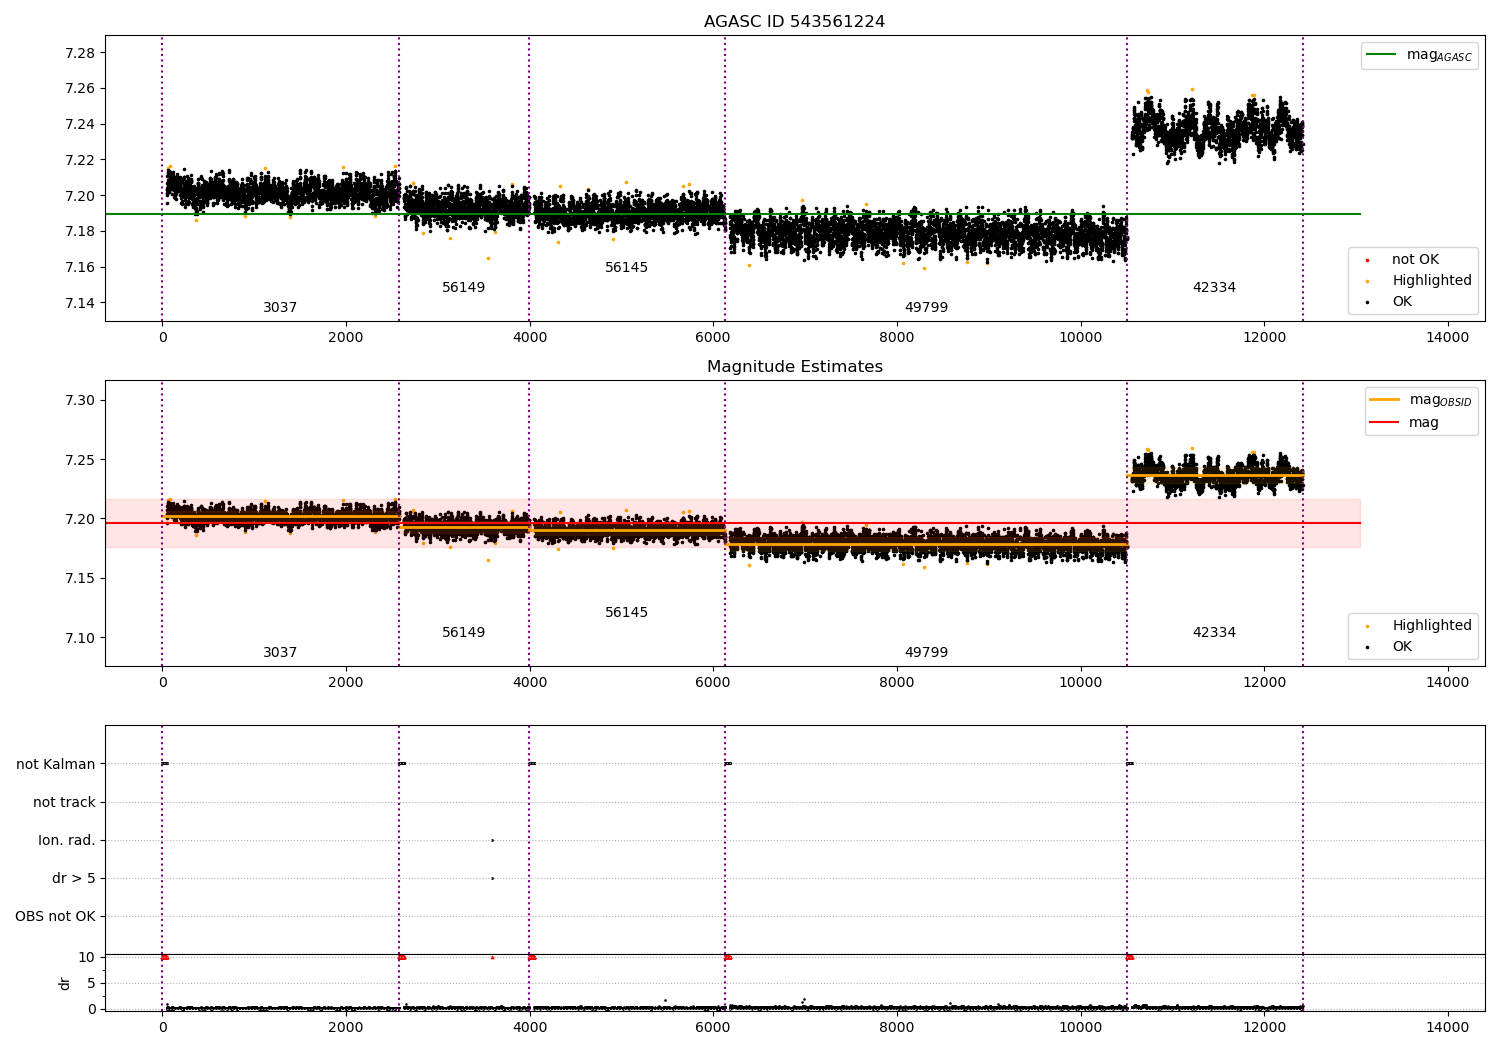
Task: Click the 'OBS not OK' axis label
Action: (x=55, y=917)
